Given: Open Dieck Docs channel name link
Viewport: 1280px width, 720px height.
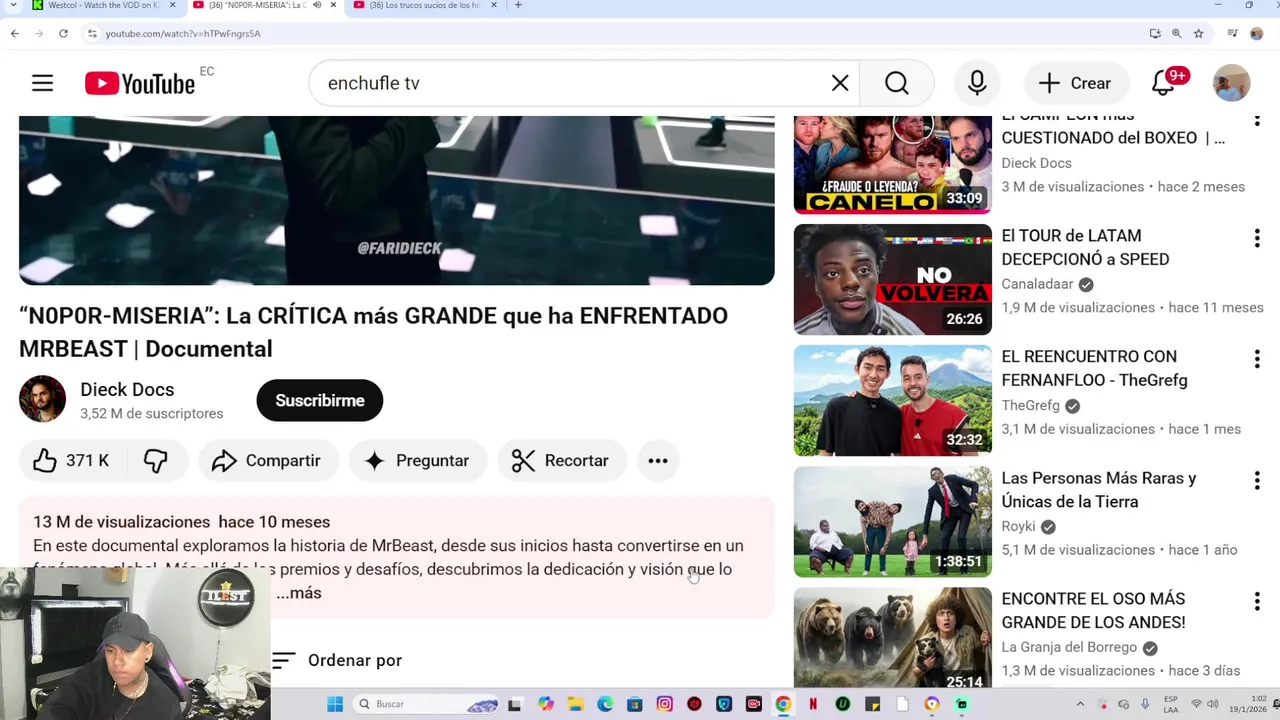Looking at the screenshot, I should [x=127, y=389].
